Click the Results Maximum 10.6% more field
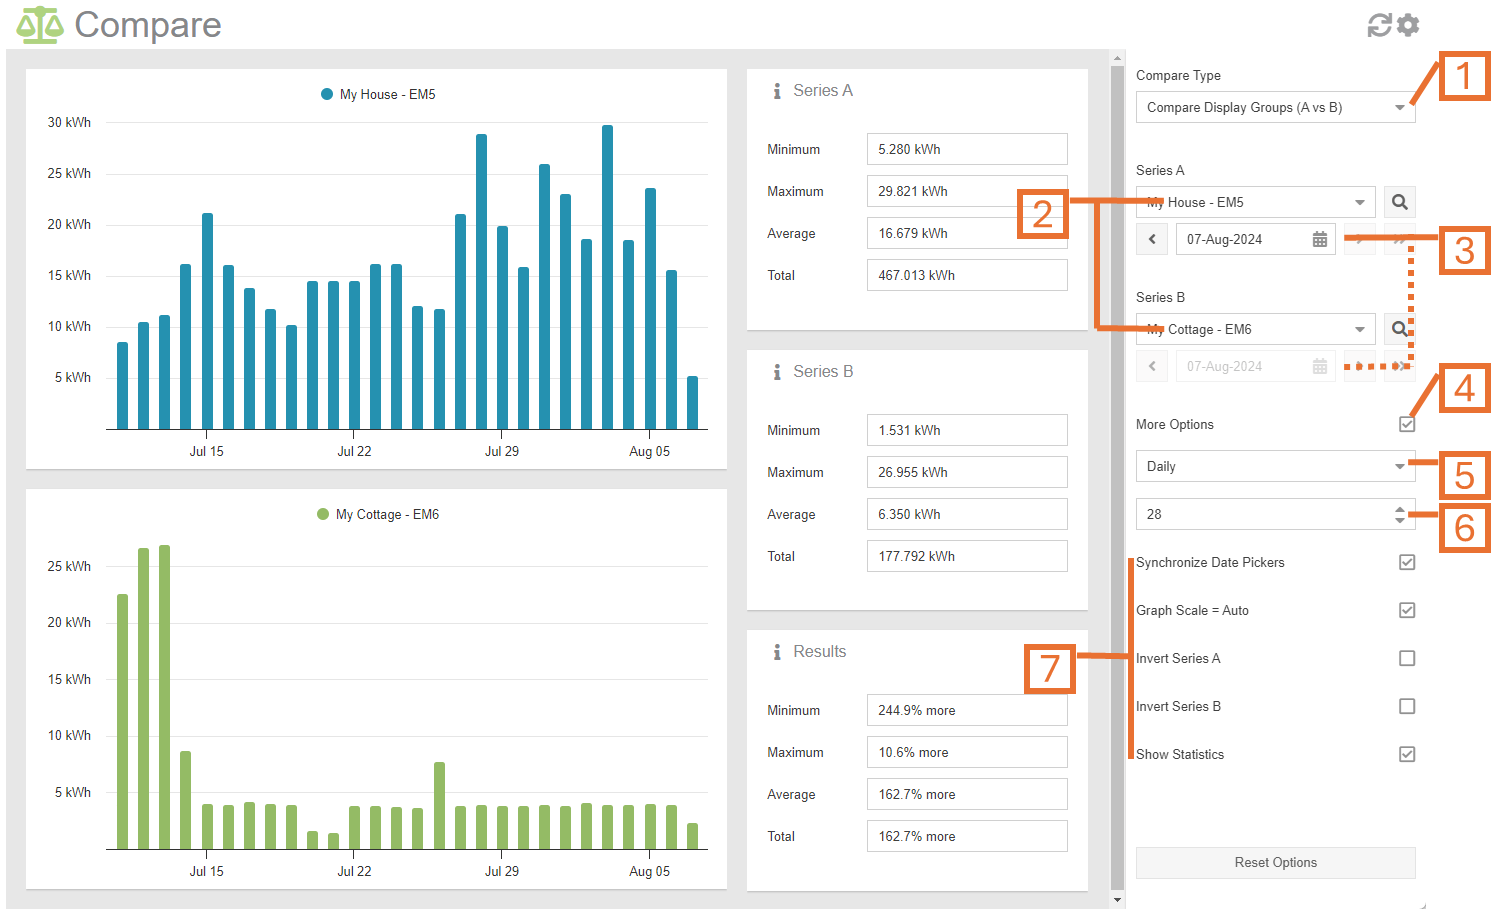The width and height of the screenshot is (1497, 915). click(967, 752)
